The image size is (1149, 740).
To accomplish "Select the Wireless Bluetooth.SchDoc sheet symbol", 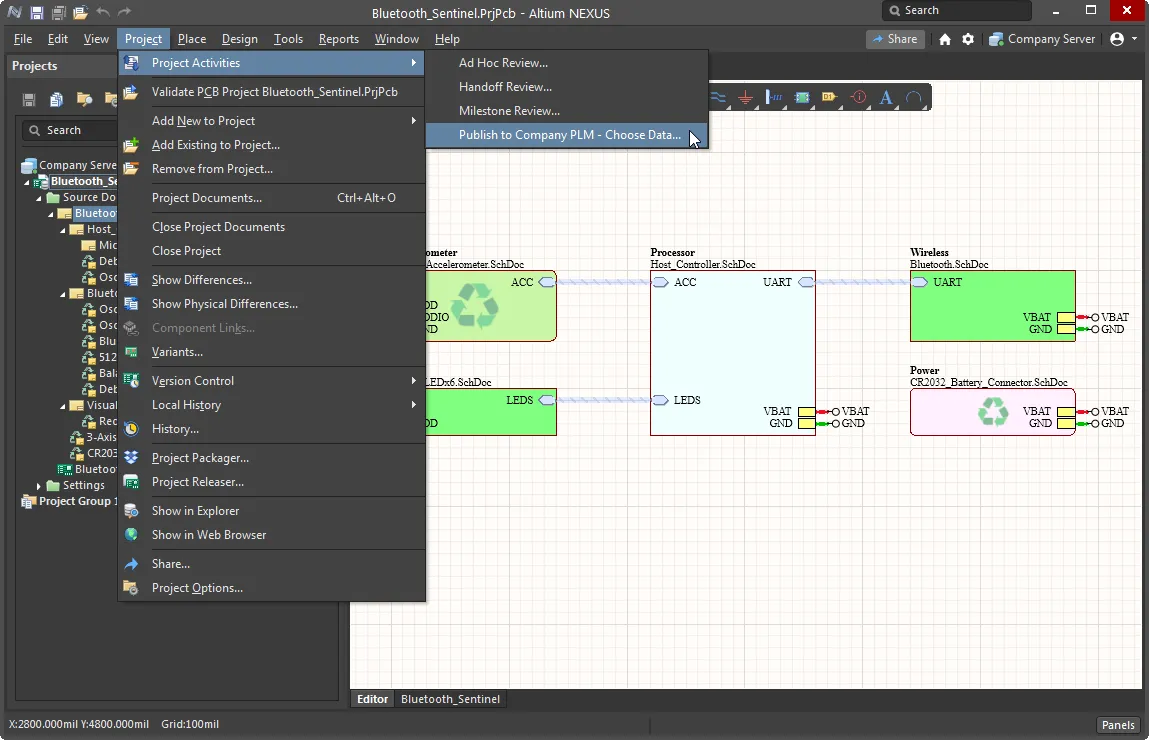I will (x=993, y=306).
